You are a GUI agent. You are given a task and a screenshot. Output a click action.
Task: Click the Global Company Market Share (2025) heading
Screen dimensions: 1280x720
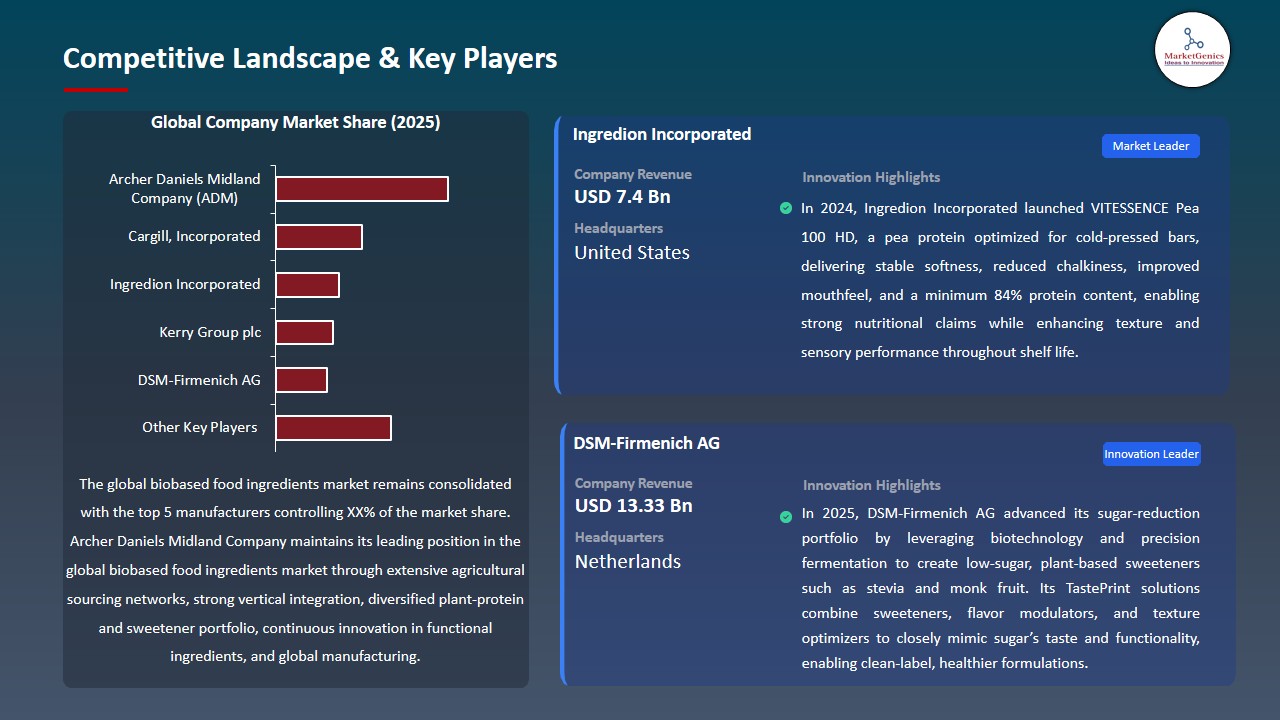(295, 122)
